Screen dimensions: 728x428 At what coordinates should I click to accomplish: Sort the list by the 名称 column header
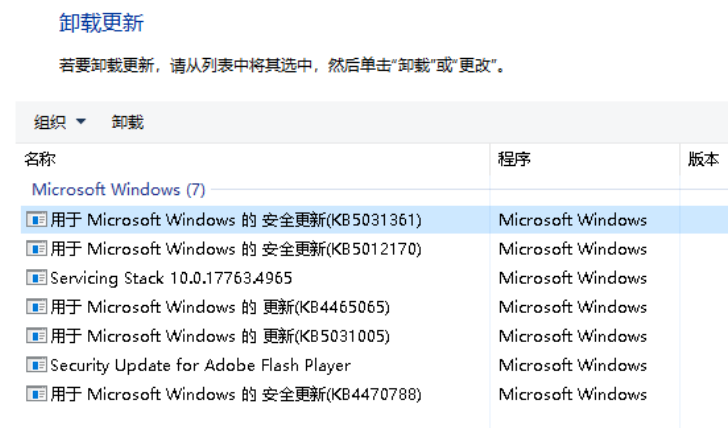tap(40, 159)
